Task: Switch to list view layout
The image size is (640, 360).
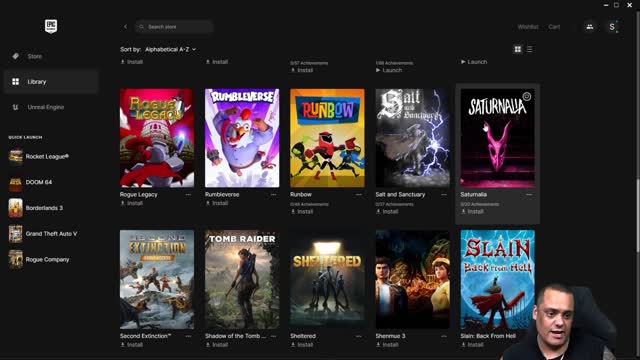Action: [x=529, y=49]
